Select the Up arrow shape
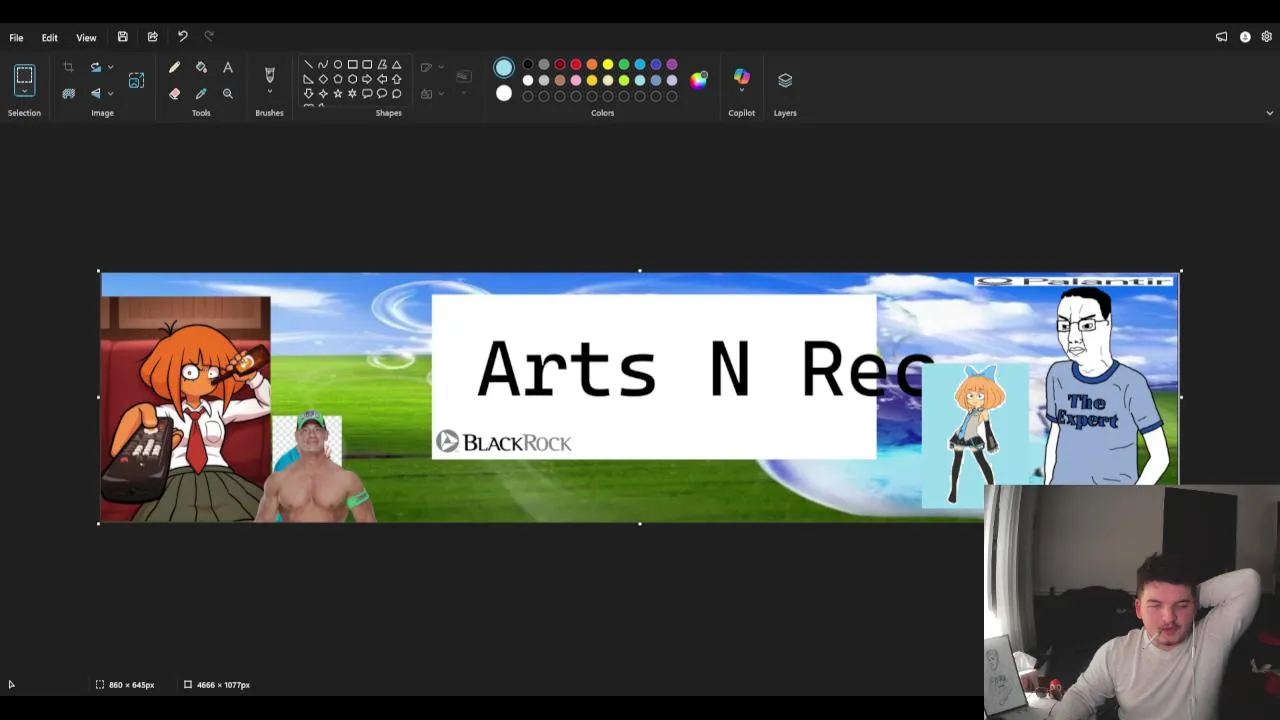The image size is (1280, 720). tap(396, 79)
